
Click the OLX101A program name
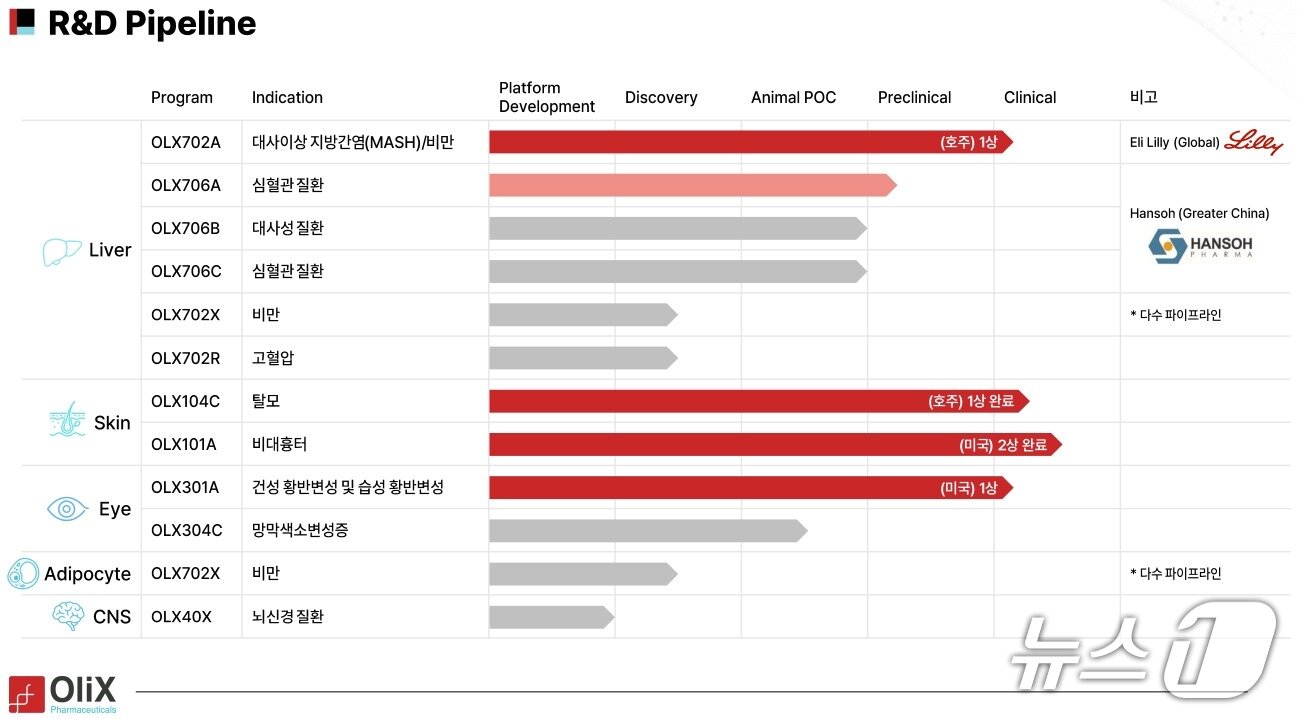185,445
